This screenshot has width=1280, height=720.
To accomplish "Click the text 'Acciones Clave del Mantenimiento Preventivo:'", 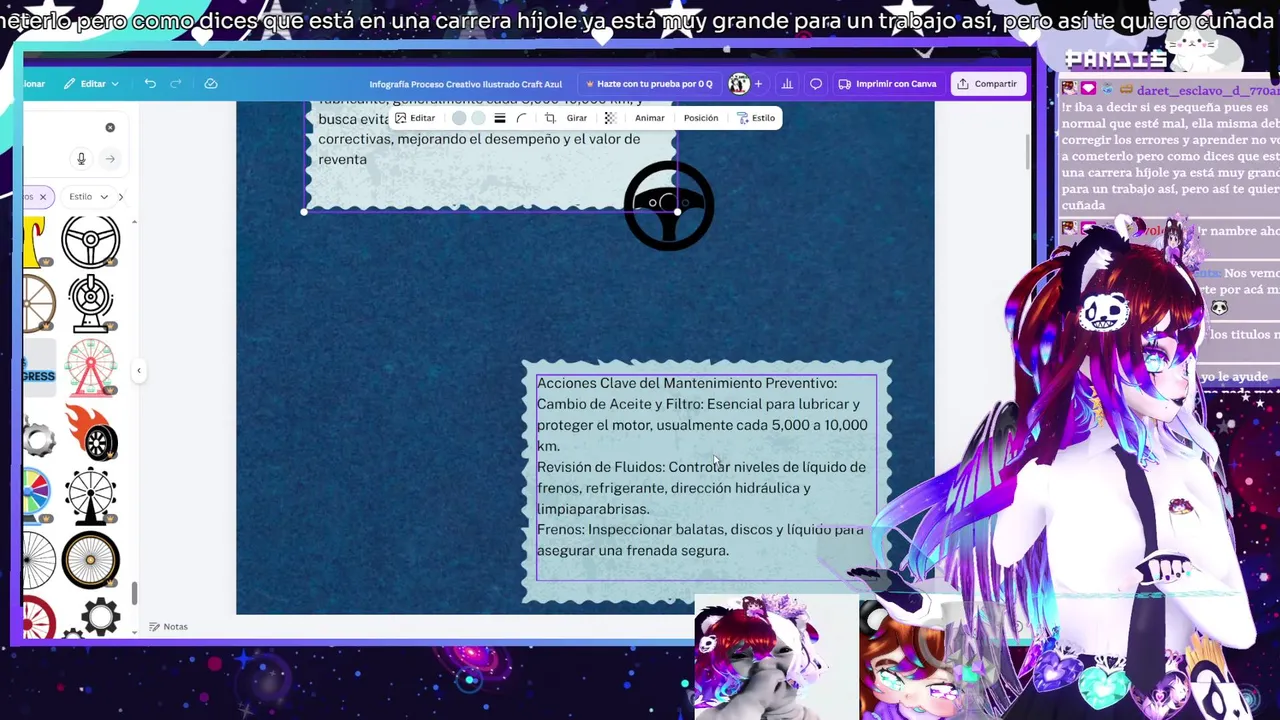I will 687,383.
